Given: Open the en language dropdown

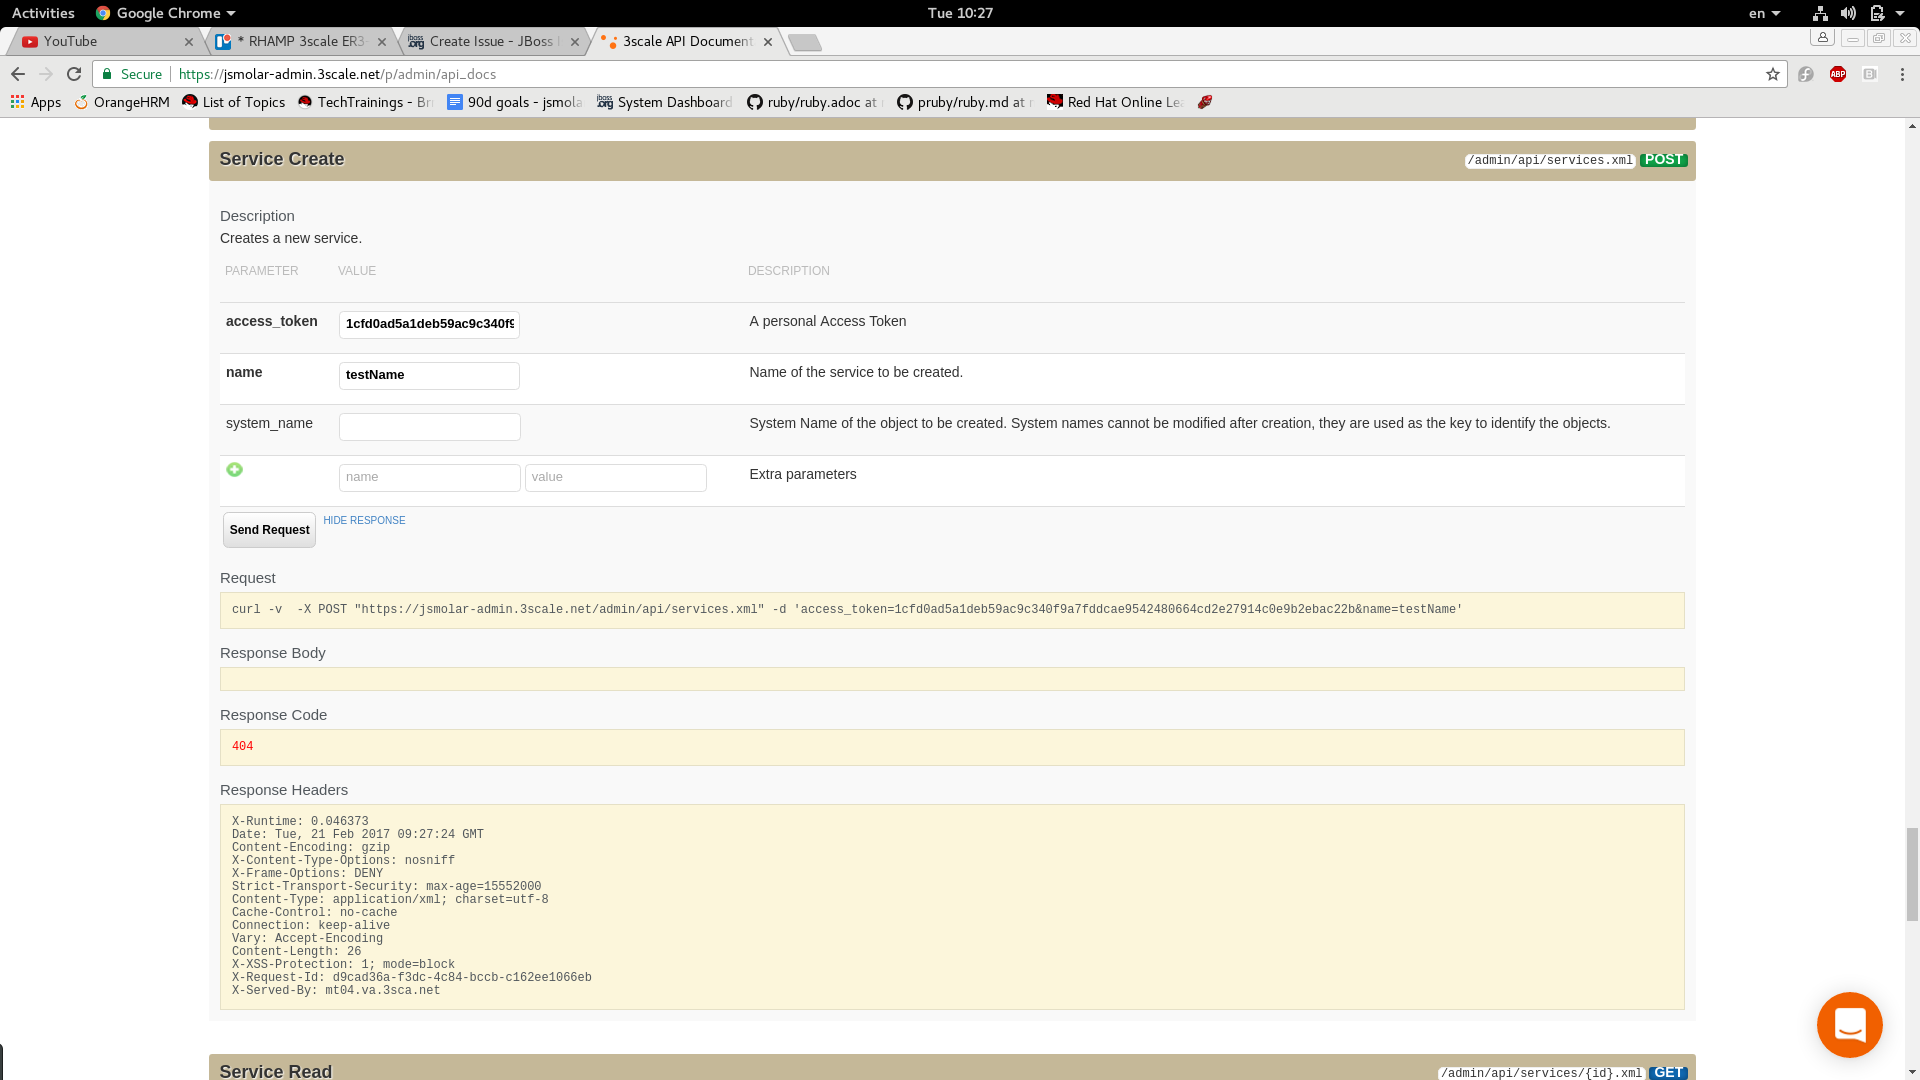Looking at the screenshot, I should (1764, 13).
